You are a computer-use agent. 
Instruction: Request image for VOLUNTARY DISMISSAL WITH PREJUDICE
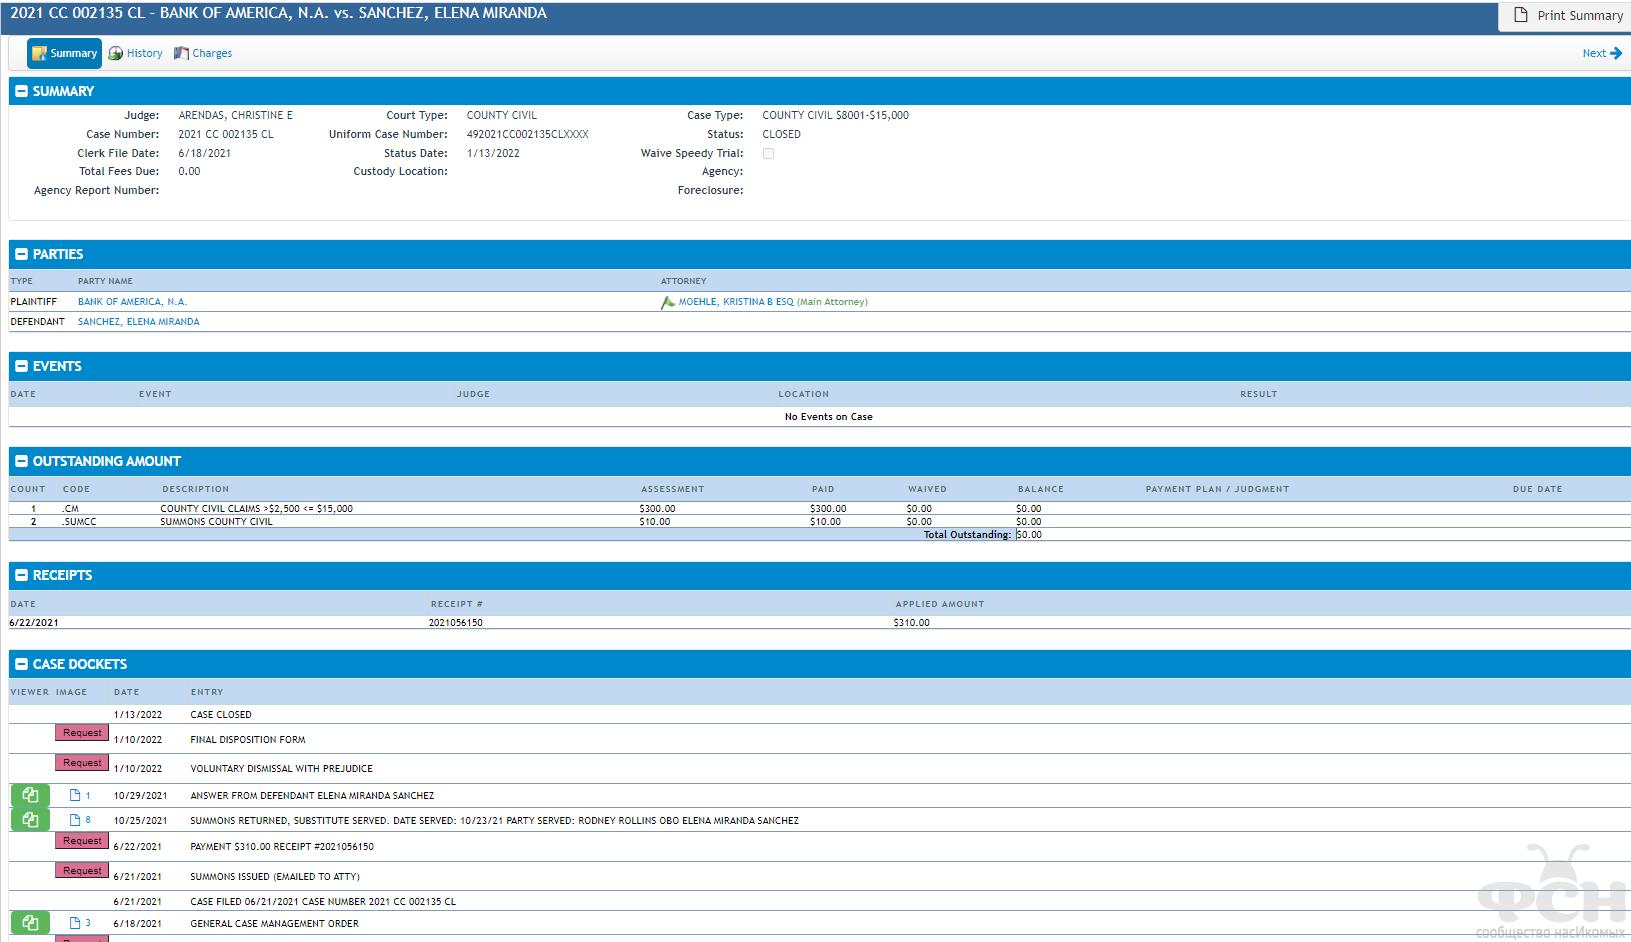(x=82, y=763)
